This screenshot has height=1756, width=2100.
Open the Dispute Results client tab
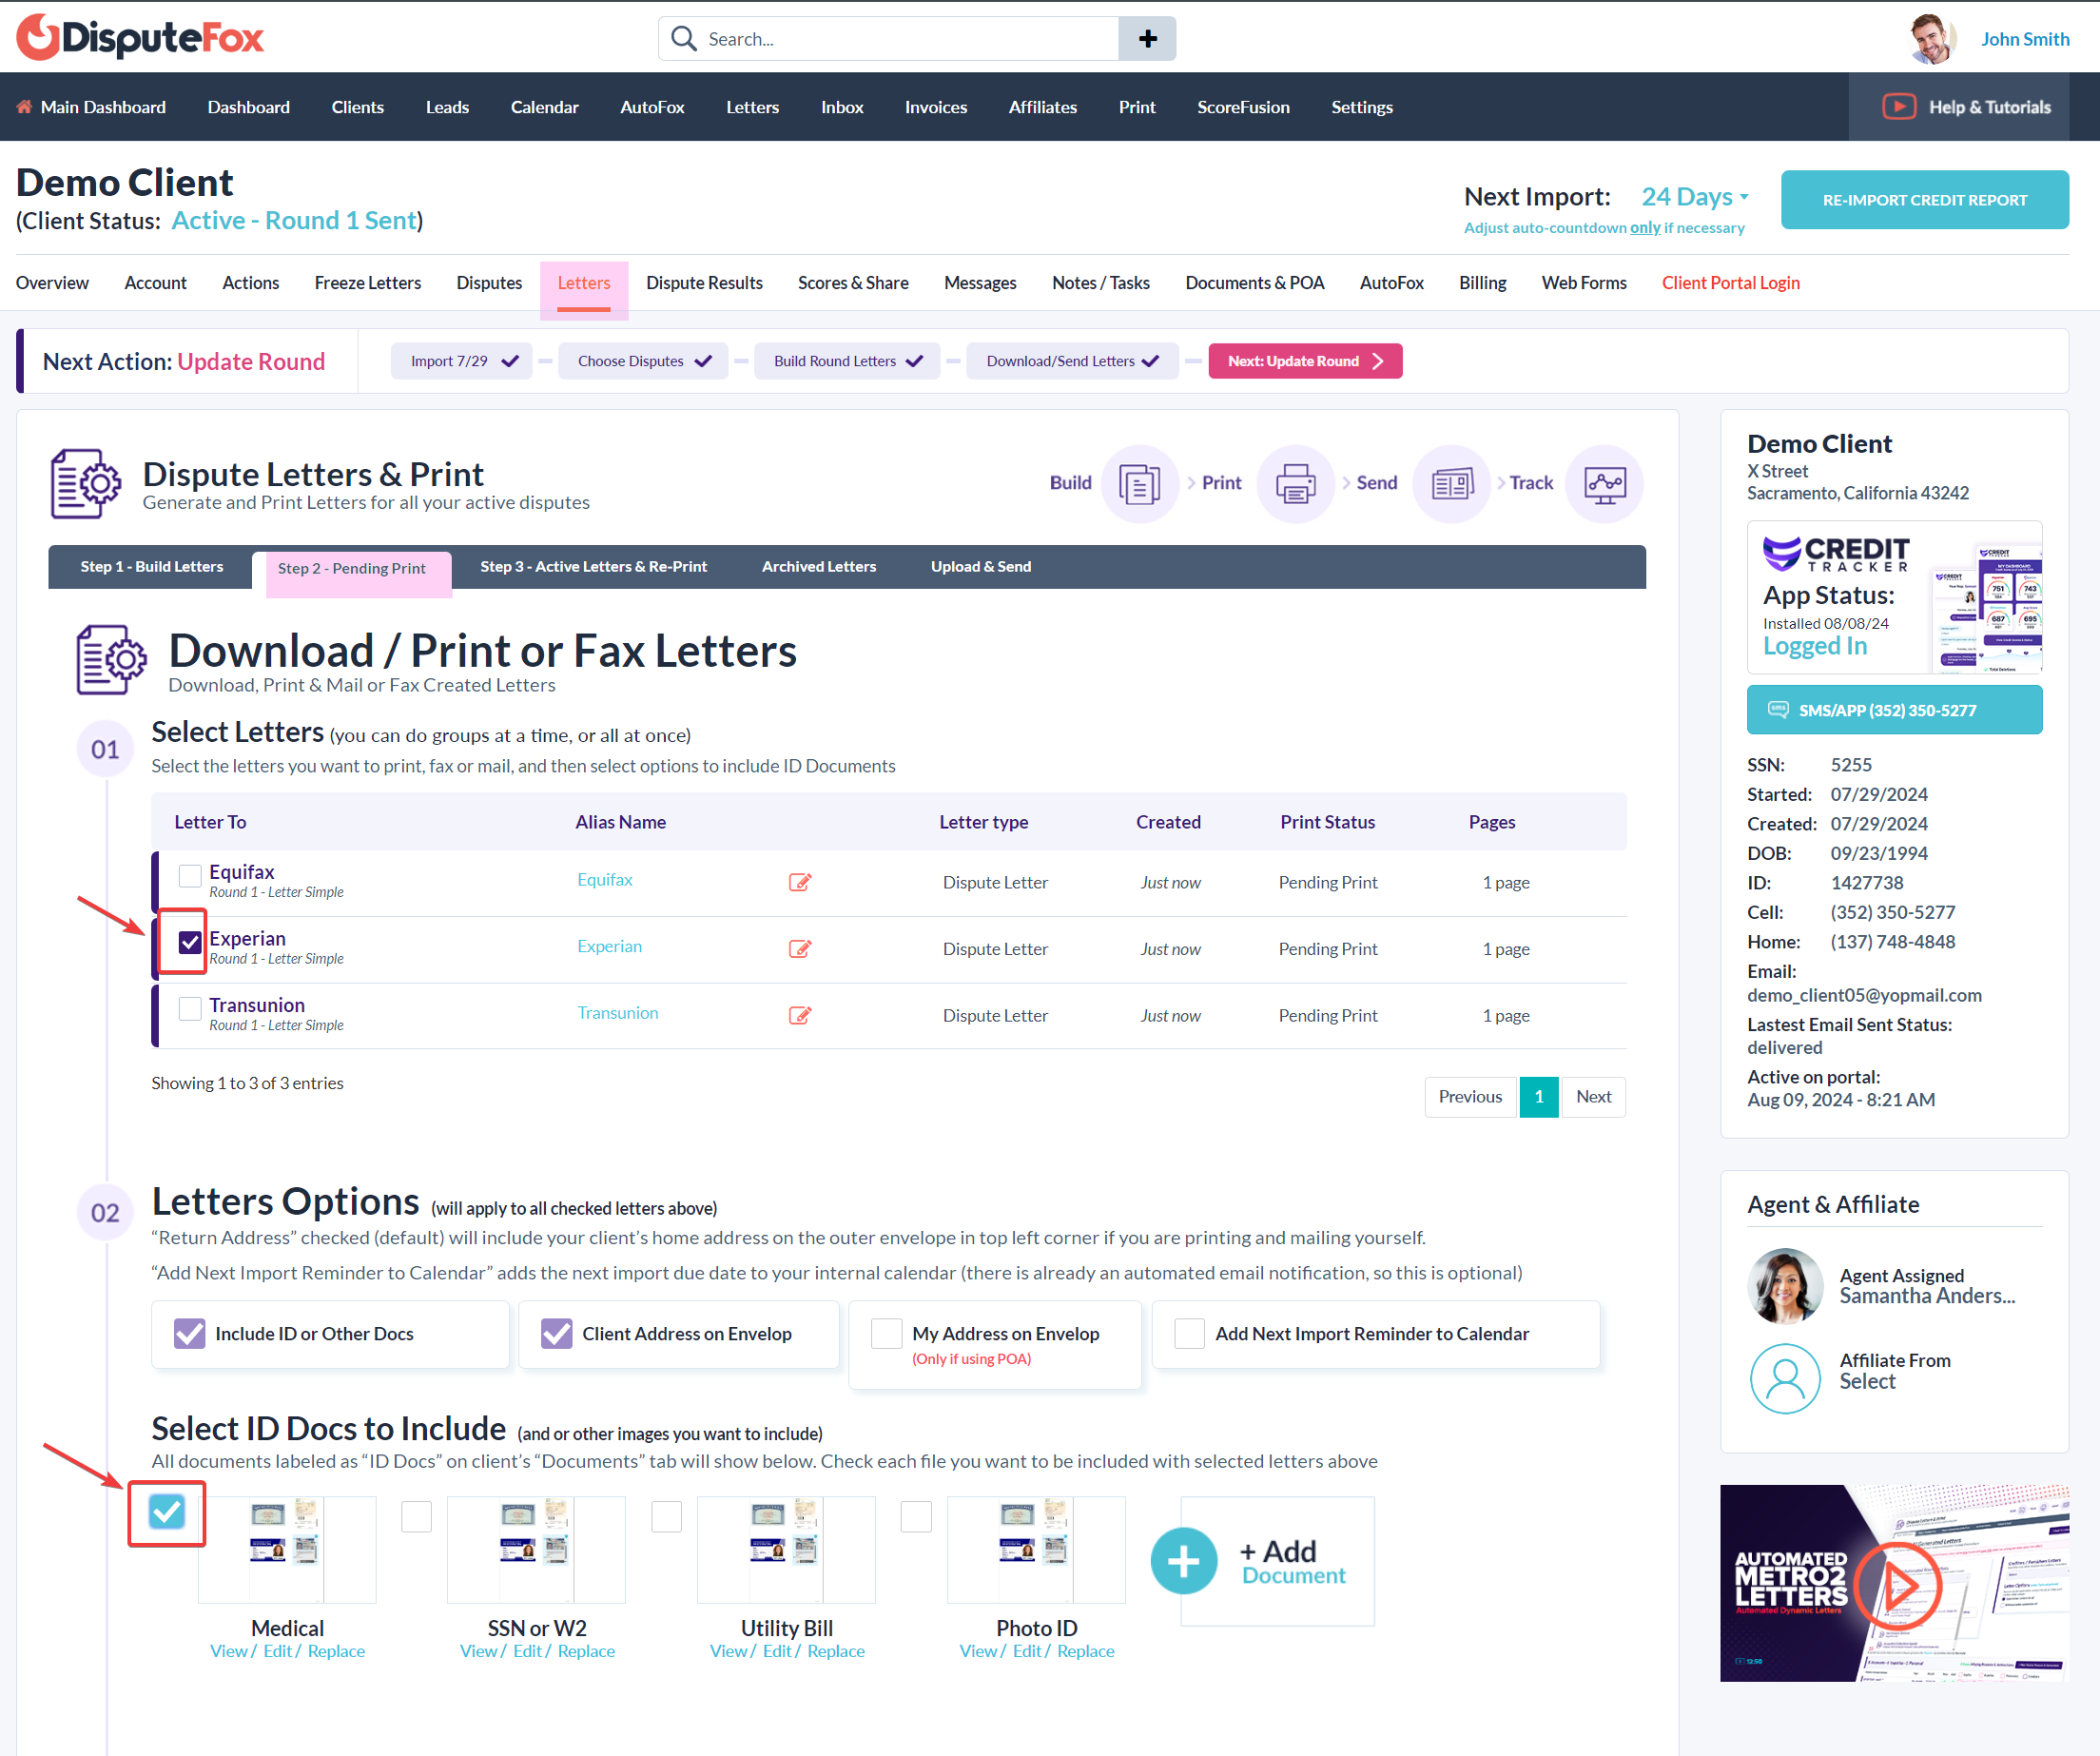click(704, 283)
